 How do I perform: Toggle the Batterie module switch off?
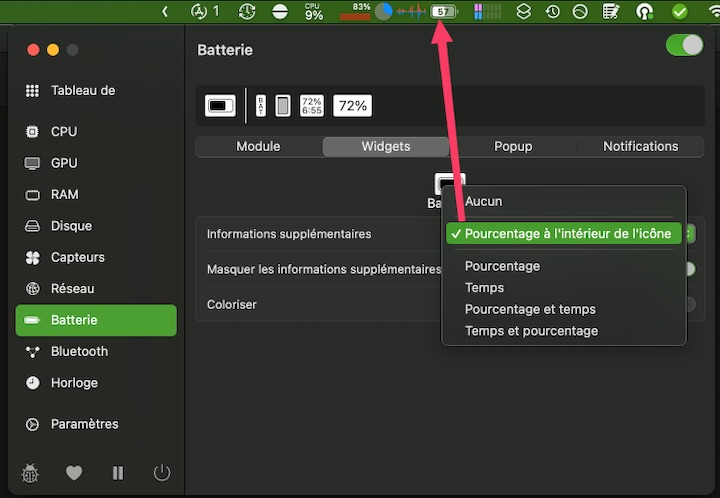coord(684,46)
